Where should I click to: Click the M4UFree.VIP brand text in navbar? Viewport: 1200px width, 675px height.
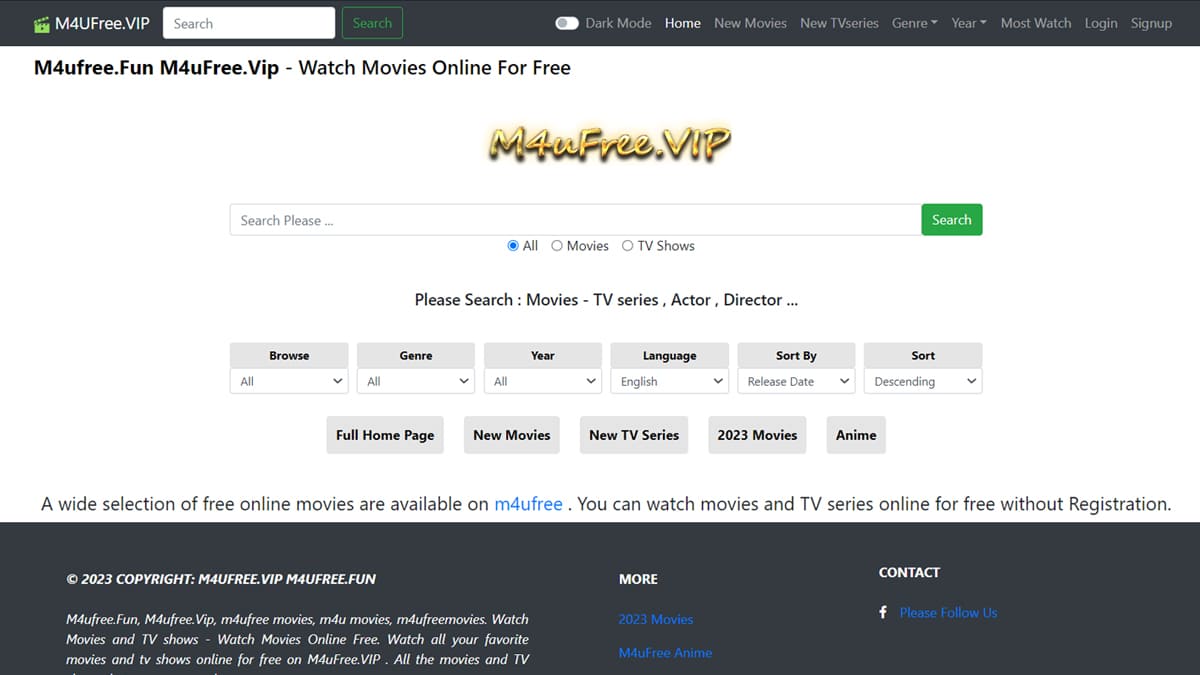tap(101, 23)
